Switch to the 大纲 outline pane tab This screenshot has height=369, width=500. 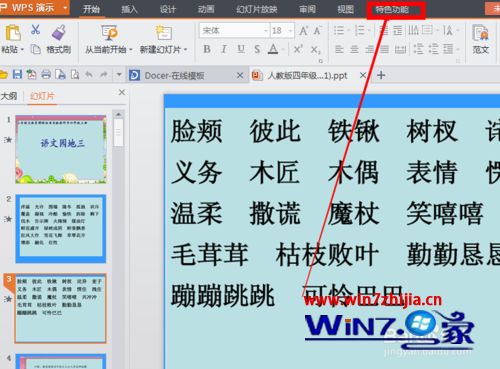(9, 96)
